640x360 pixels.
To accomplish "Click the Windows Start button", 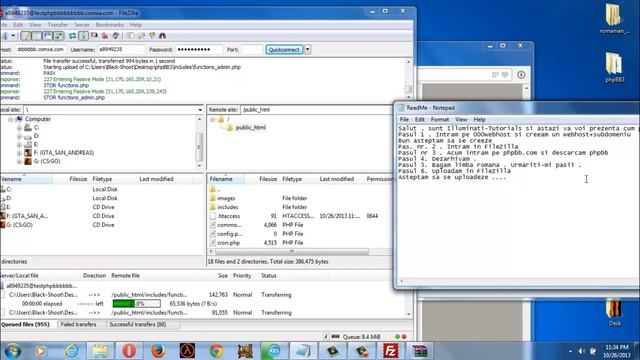I will [13, 351].
